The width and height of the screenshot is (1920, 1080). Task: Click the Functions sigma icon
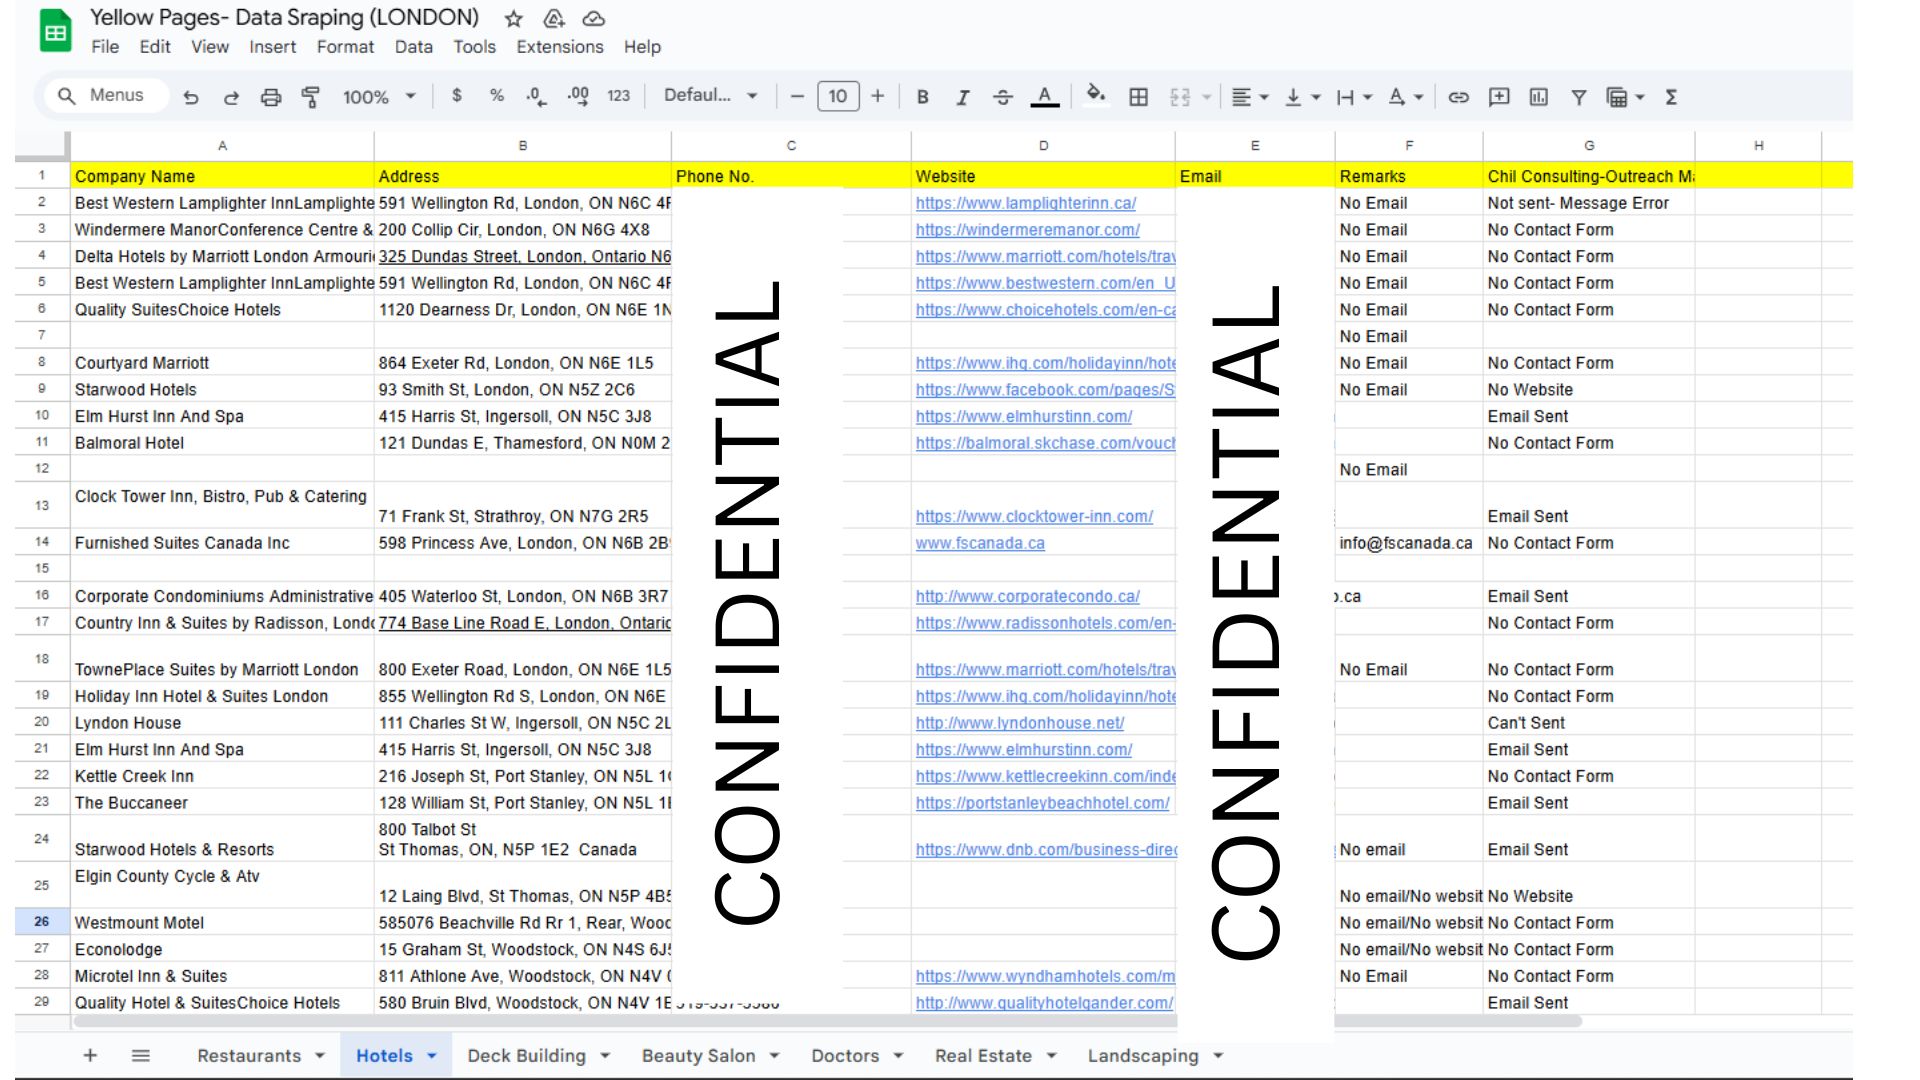[x=1671, y=97]
